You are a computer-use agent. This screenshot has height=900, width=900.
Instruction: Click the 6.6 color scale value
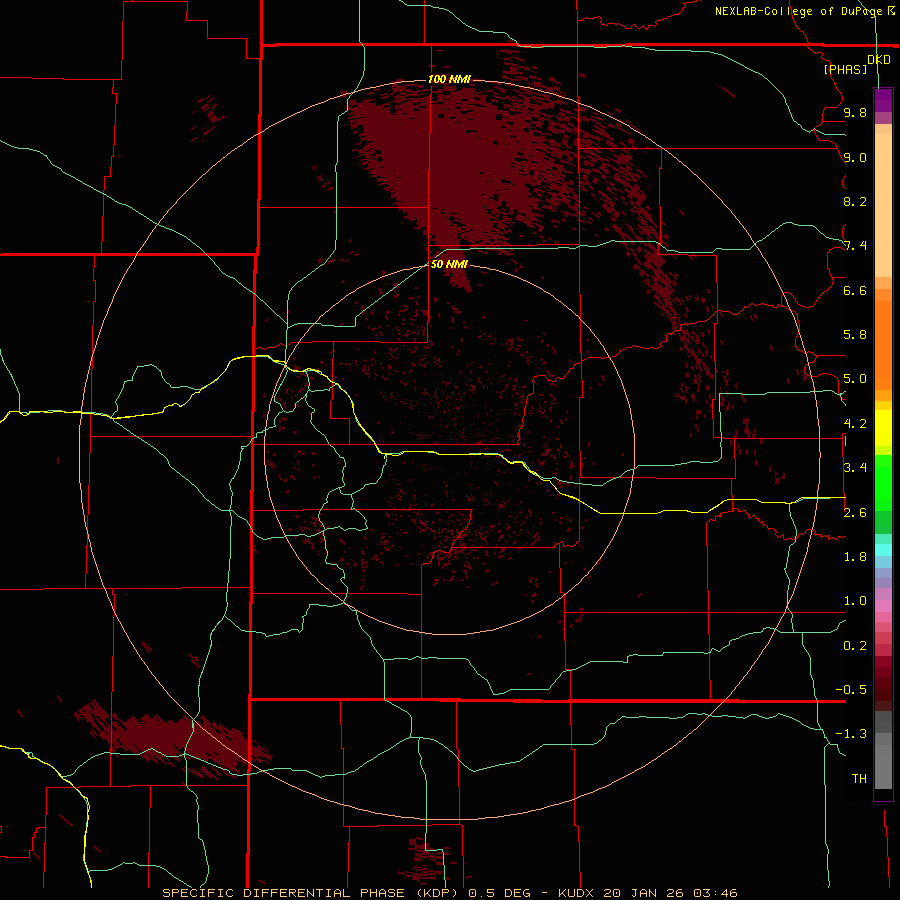[855, 290]
